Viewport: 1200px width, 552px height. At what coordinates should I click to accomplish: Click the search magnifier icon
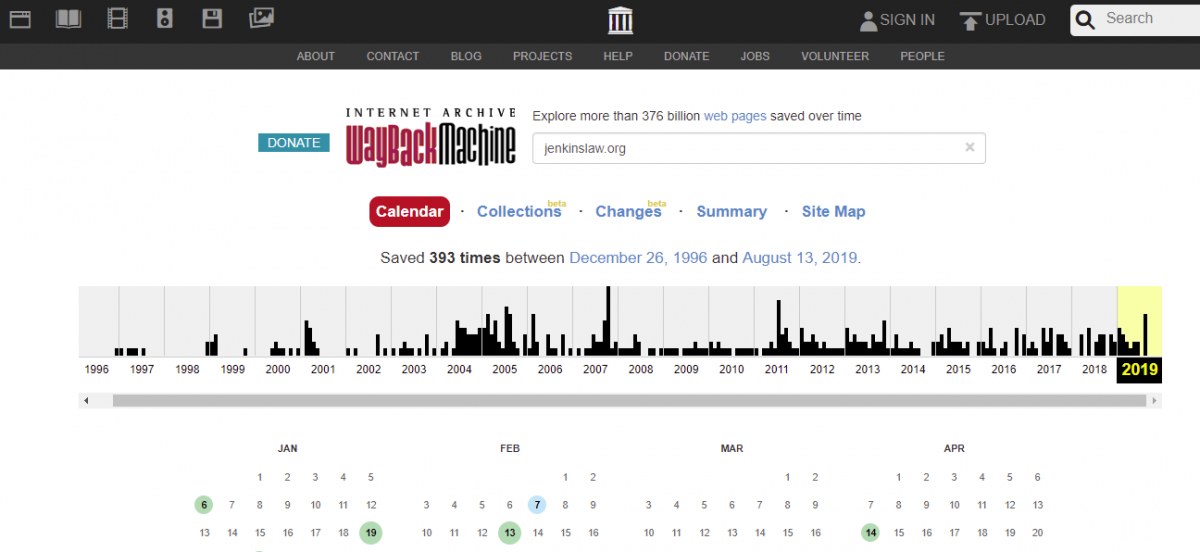1086,19
